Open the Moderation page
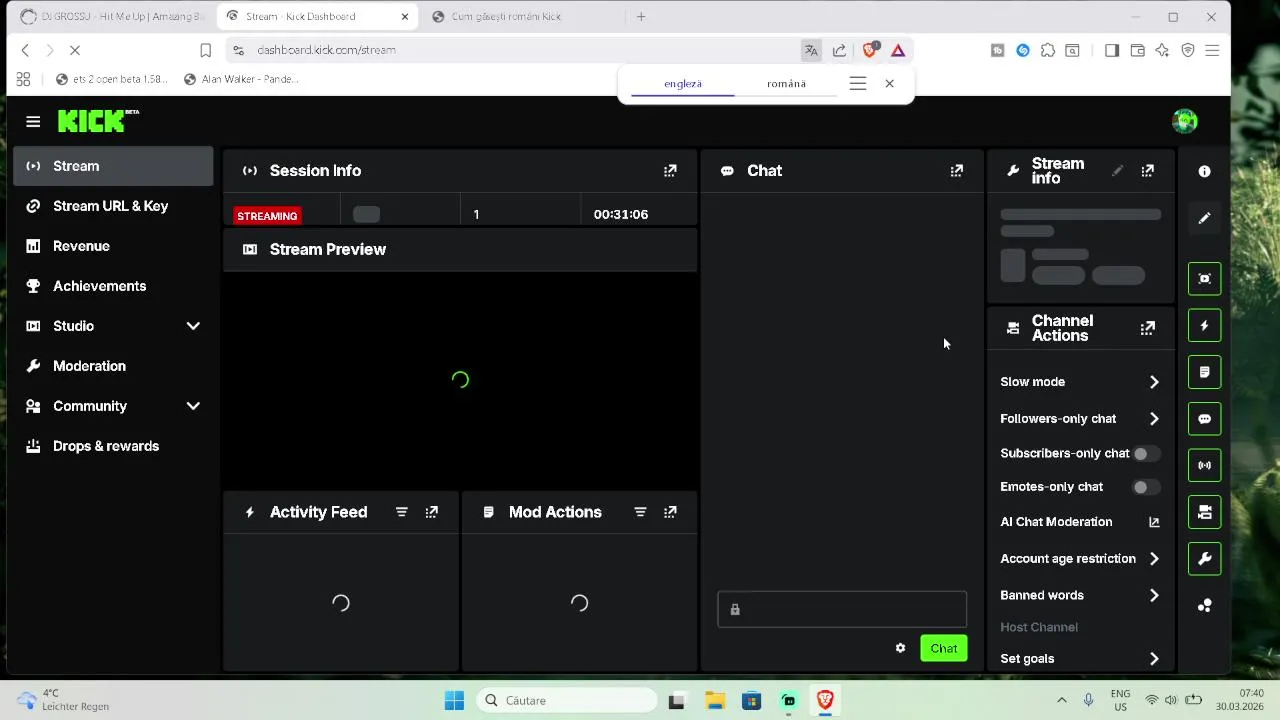This screenshot has width=1280, height=720. point(113,366)
